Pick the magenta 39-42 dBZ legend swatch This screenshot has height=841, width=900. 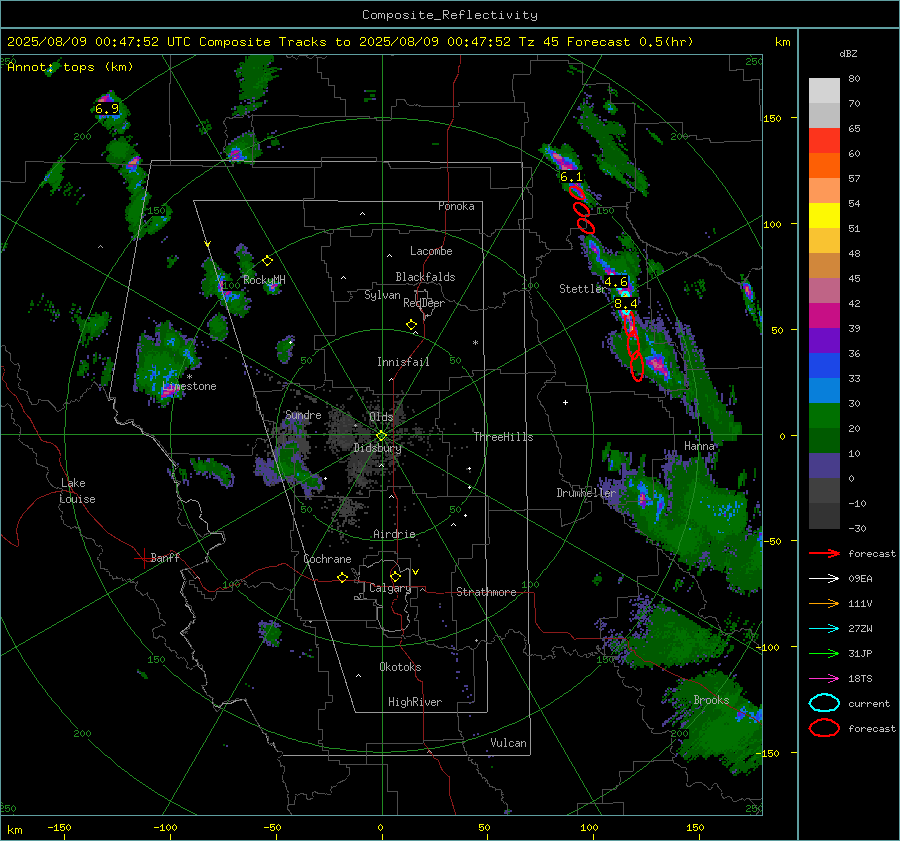pos(824,316)
